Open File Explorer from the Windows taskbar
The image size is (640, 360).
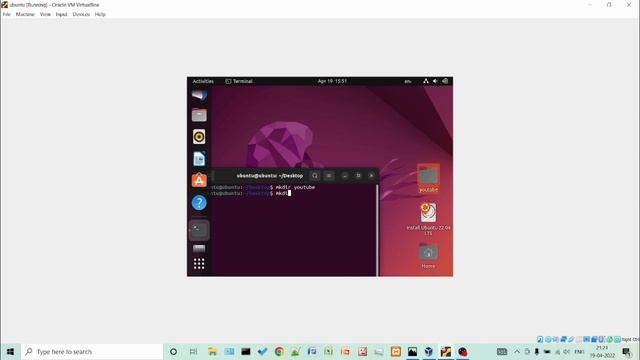pos(212,351)
